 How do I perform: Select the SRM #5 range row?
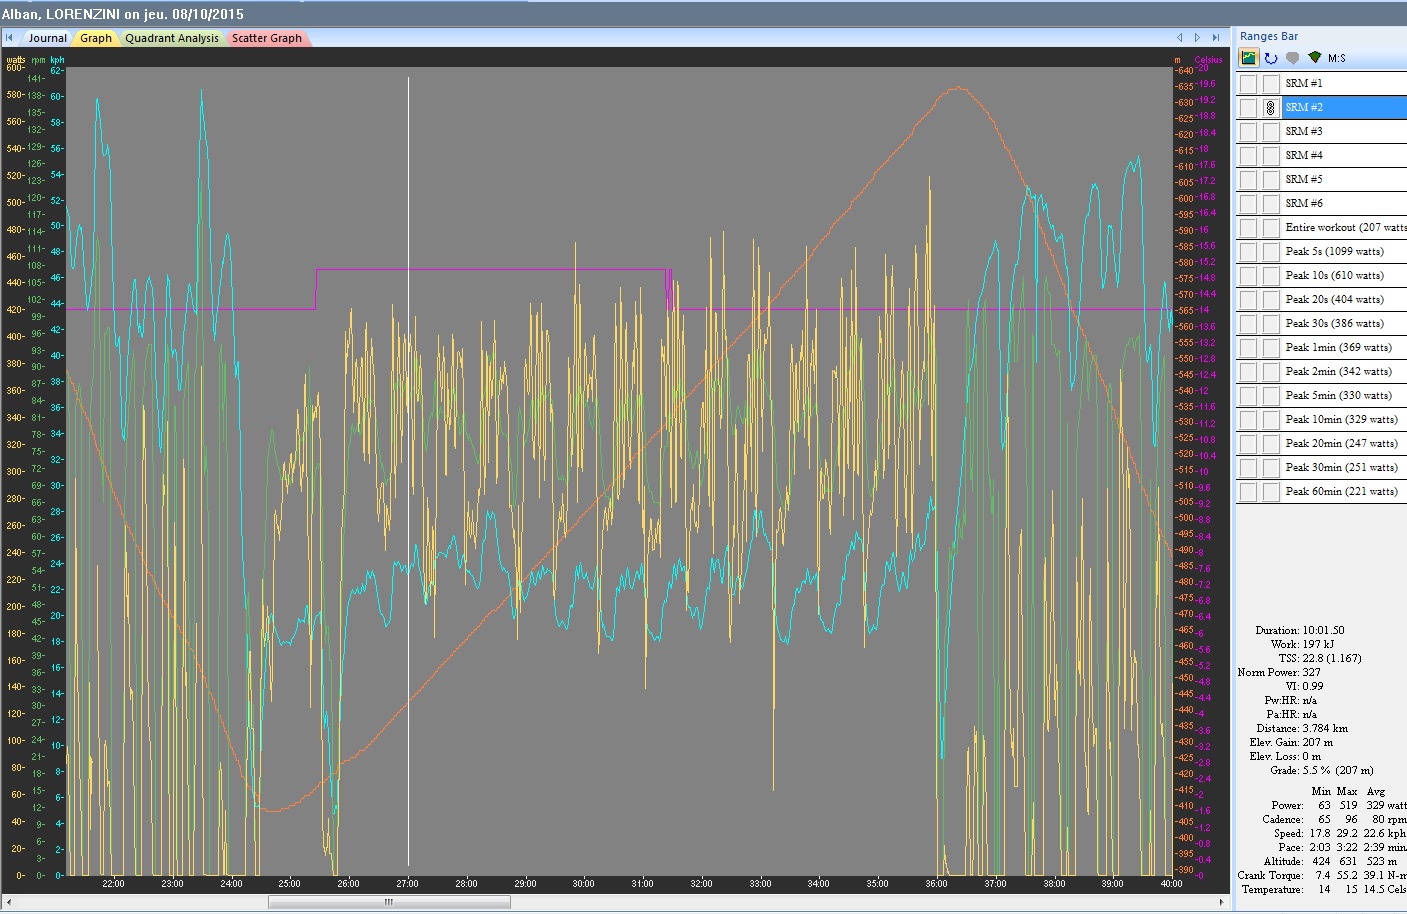(1344, 180)
